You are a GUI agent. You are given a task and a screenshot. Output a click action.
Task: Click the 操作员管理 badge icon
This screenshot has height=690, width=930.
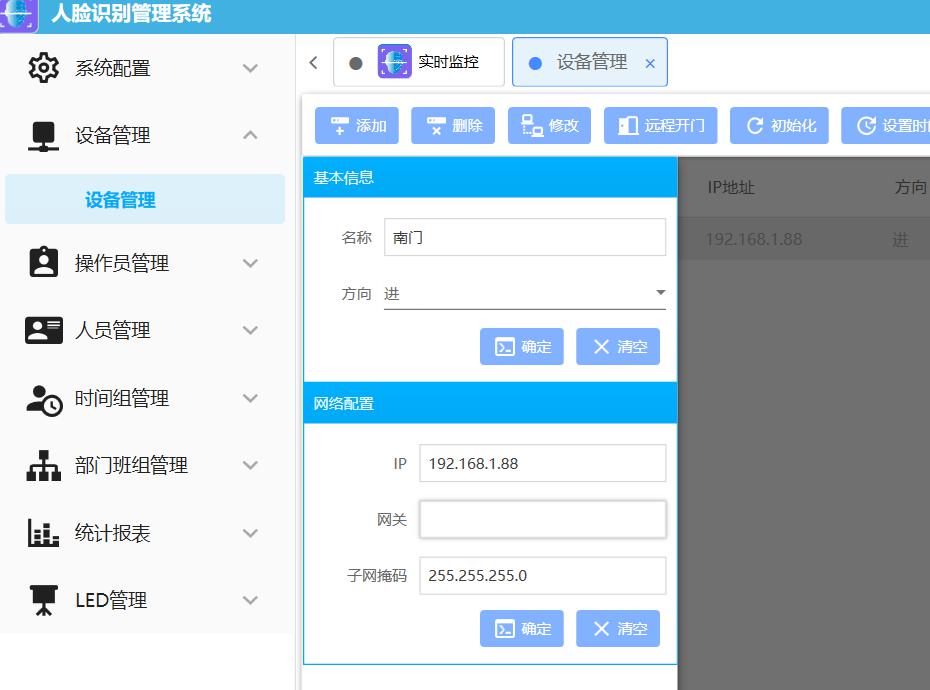click(x=43, y=263)
